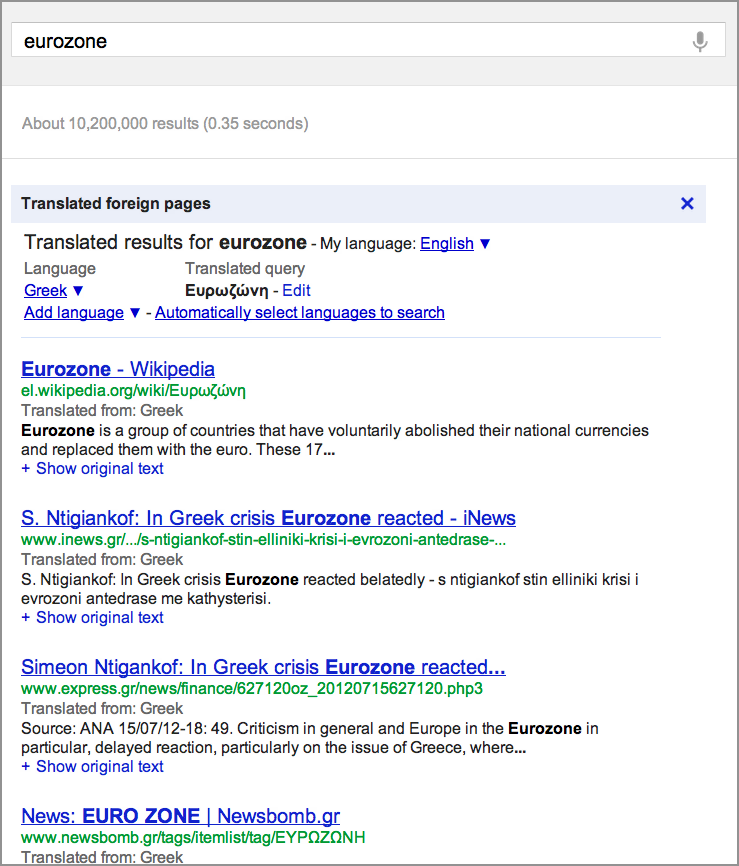
Task: Click Automatically select languages to search
Action: pyautogui.click(x=300, y=312)
